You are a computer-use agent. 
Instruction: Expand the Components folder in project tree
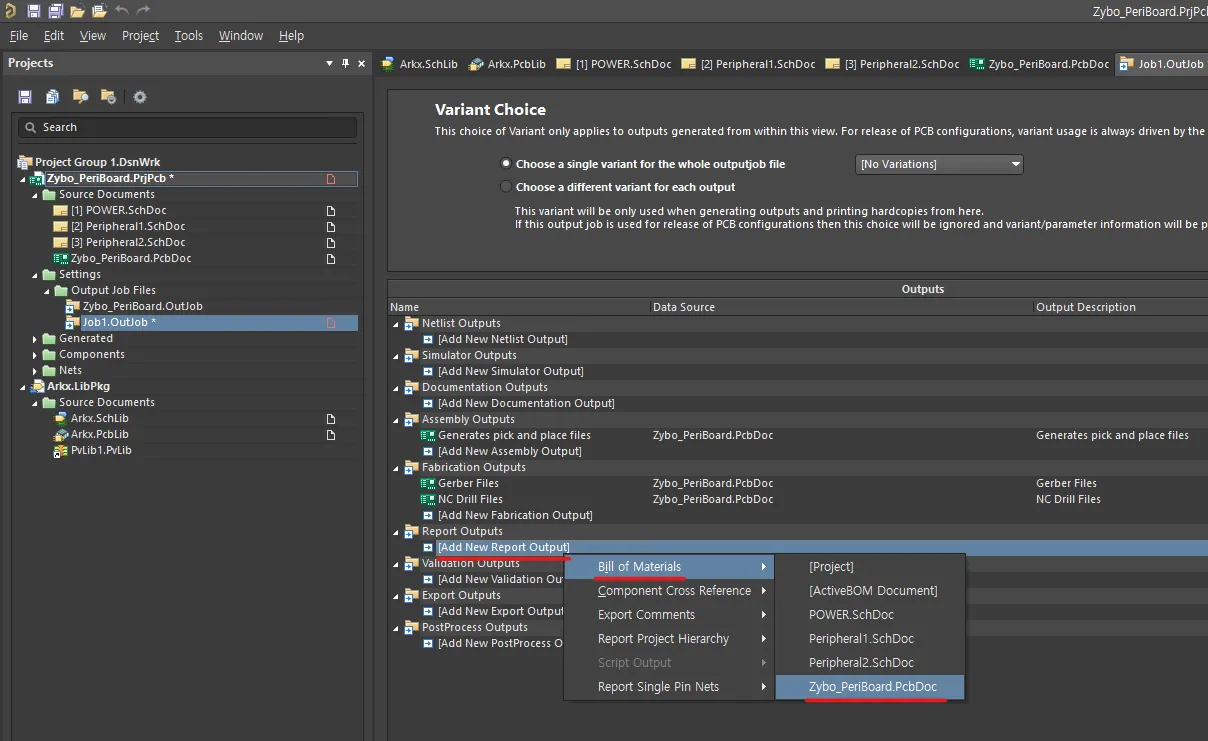pyautogui.click(x=36, y=354)
